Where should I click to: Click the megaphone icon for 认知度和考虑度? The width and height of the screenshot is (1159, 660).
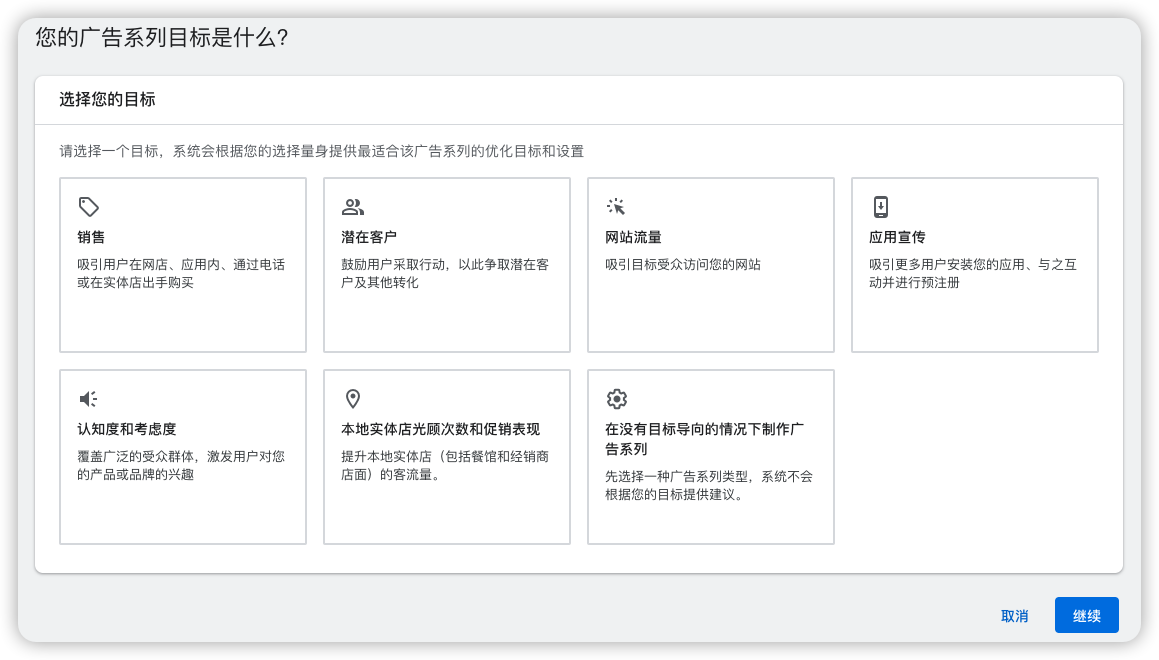click(89, 399)
